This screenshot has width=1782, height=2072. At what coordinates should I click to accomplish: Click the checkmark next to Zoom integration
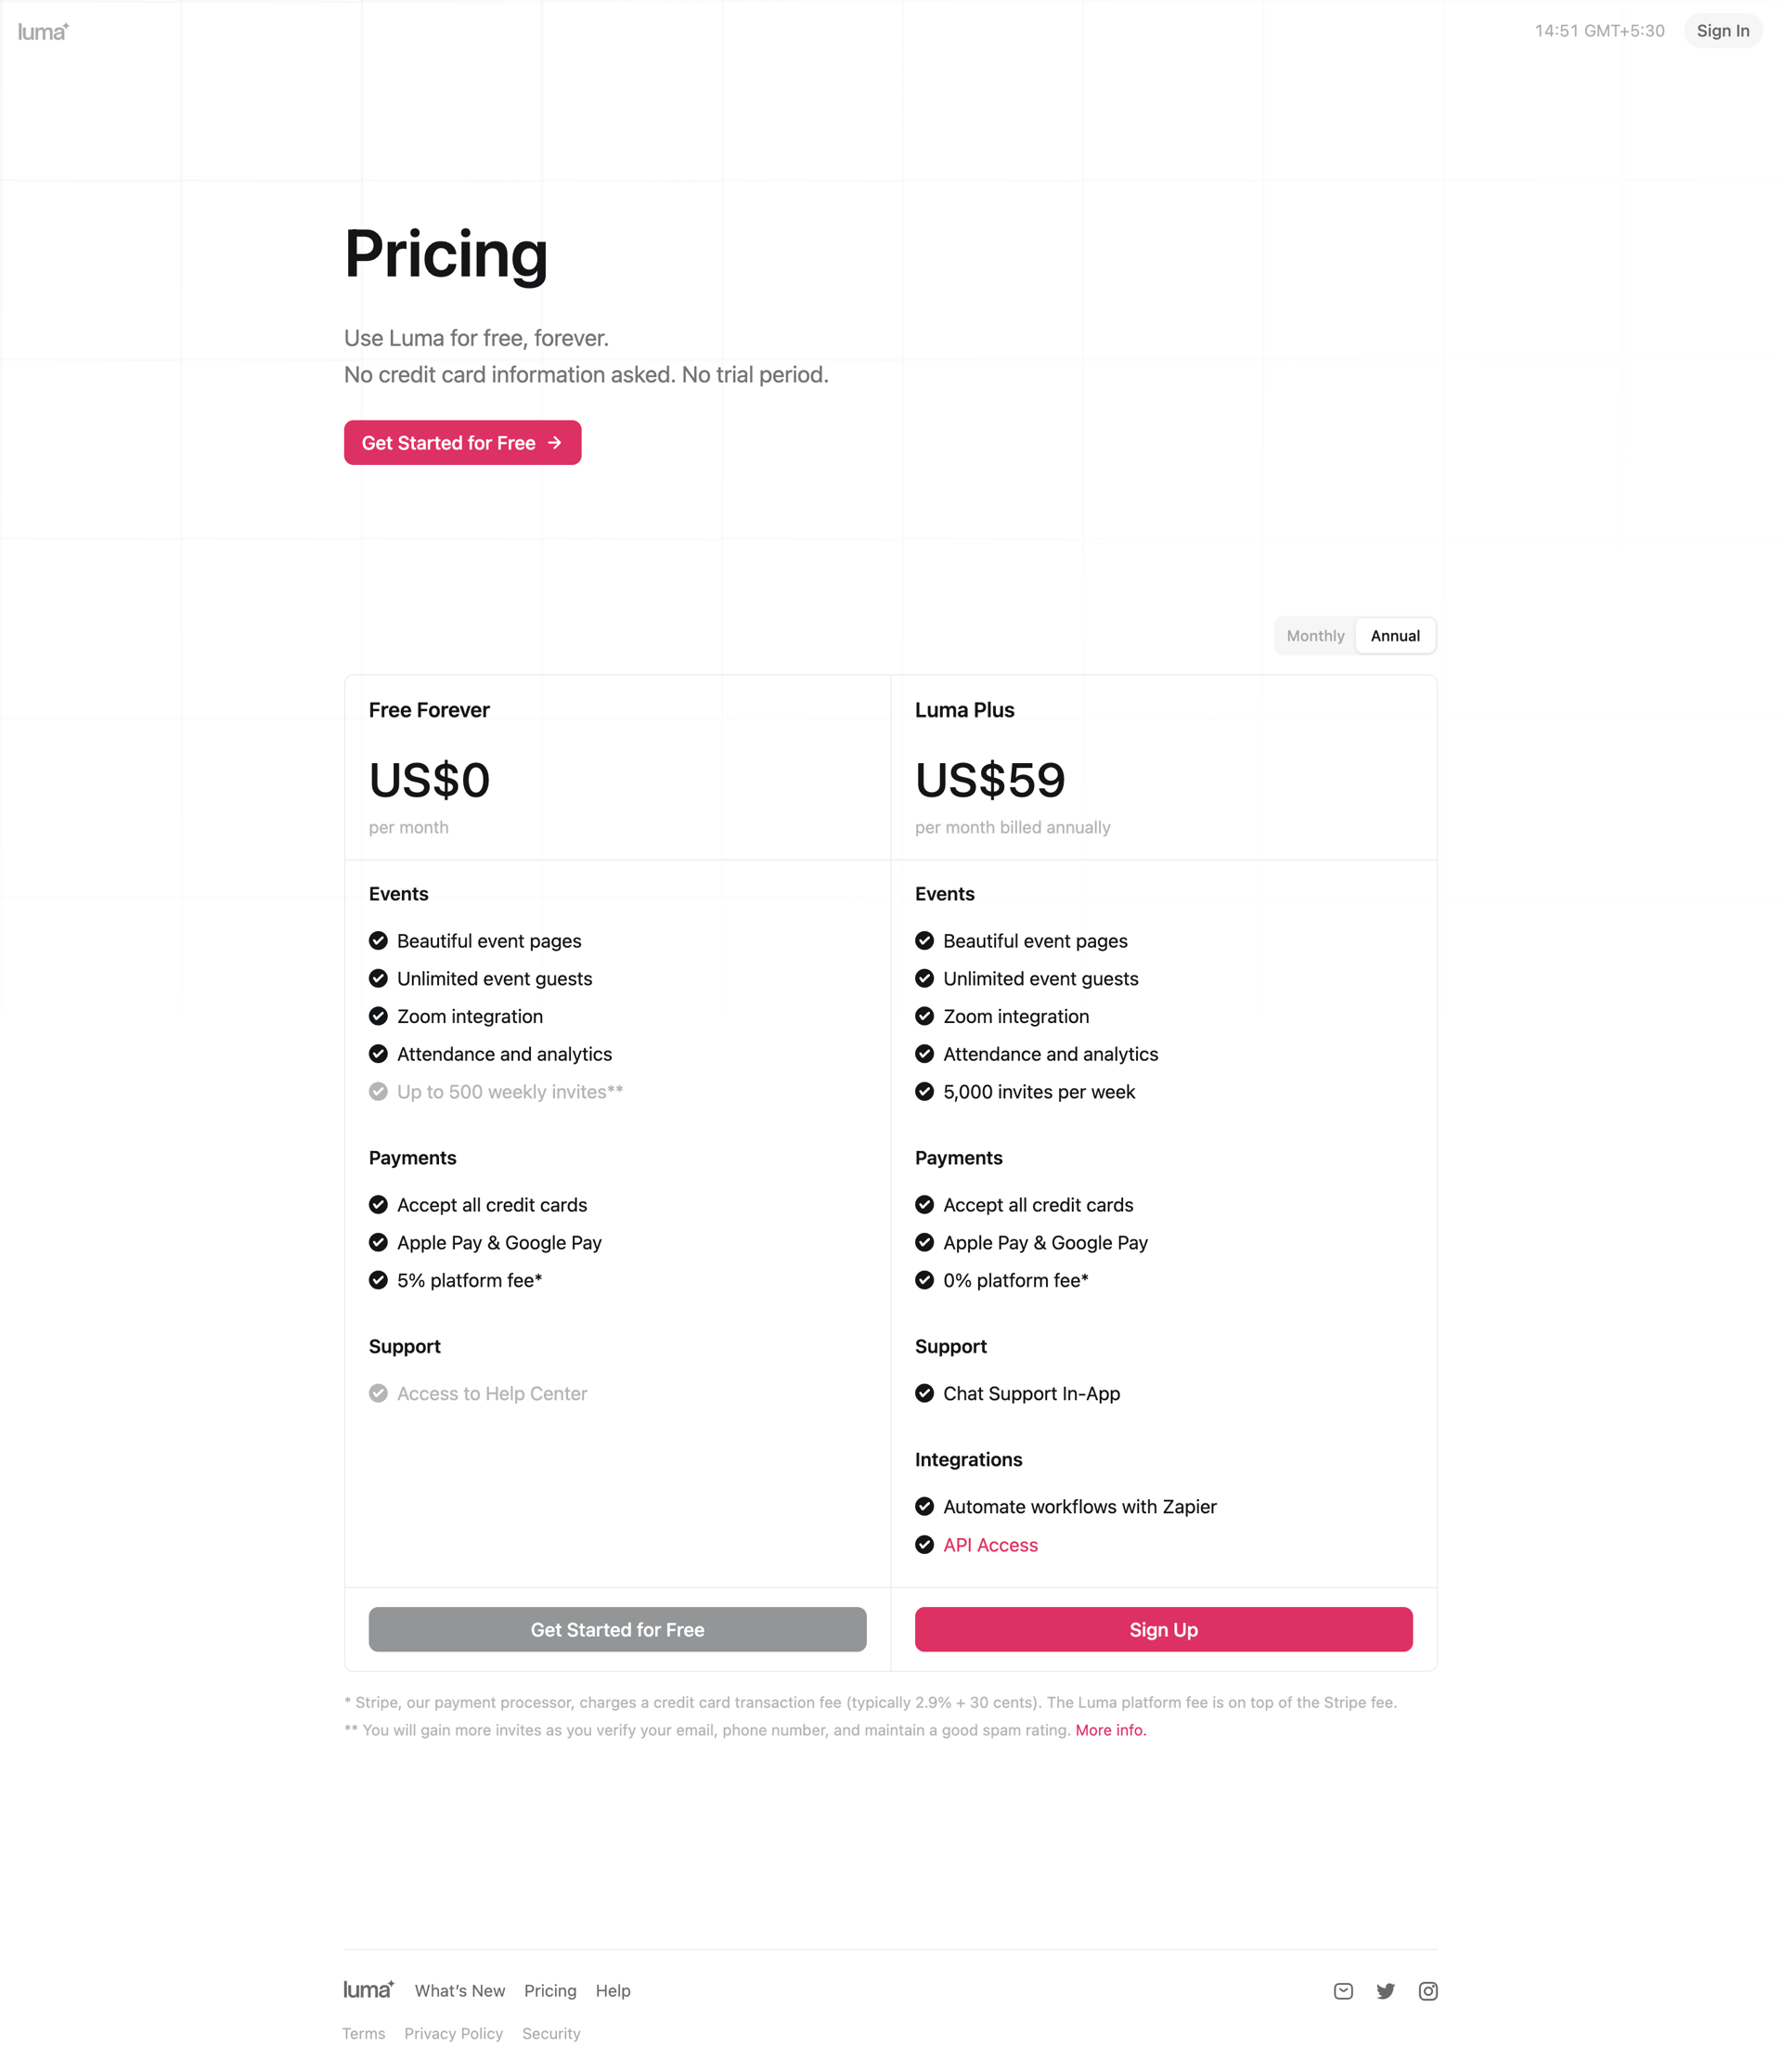tap(378, 1016)
